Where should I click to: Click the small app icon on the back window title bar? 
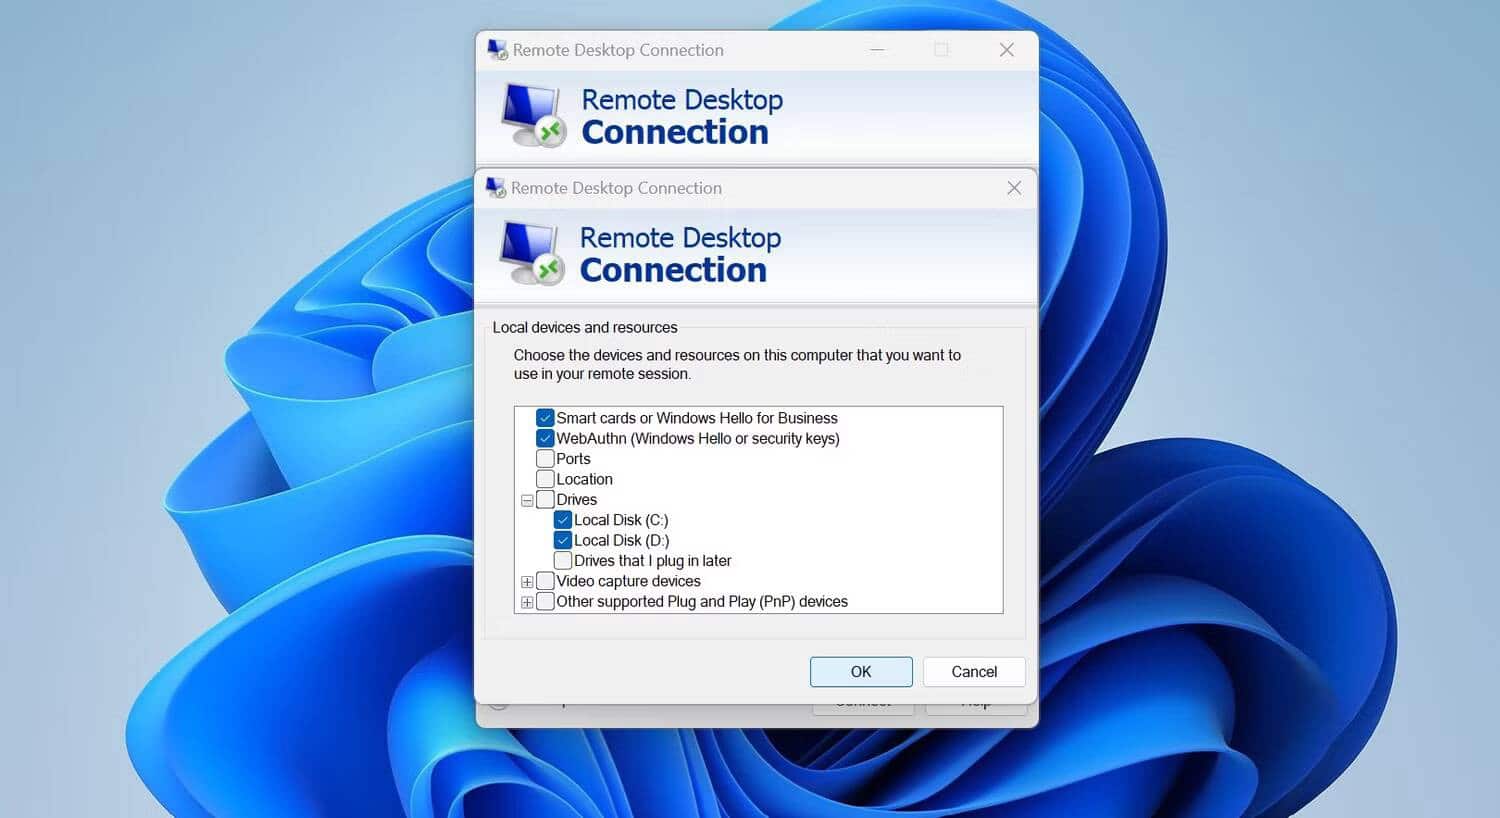pos(495,49)
